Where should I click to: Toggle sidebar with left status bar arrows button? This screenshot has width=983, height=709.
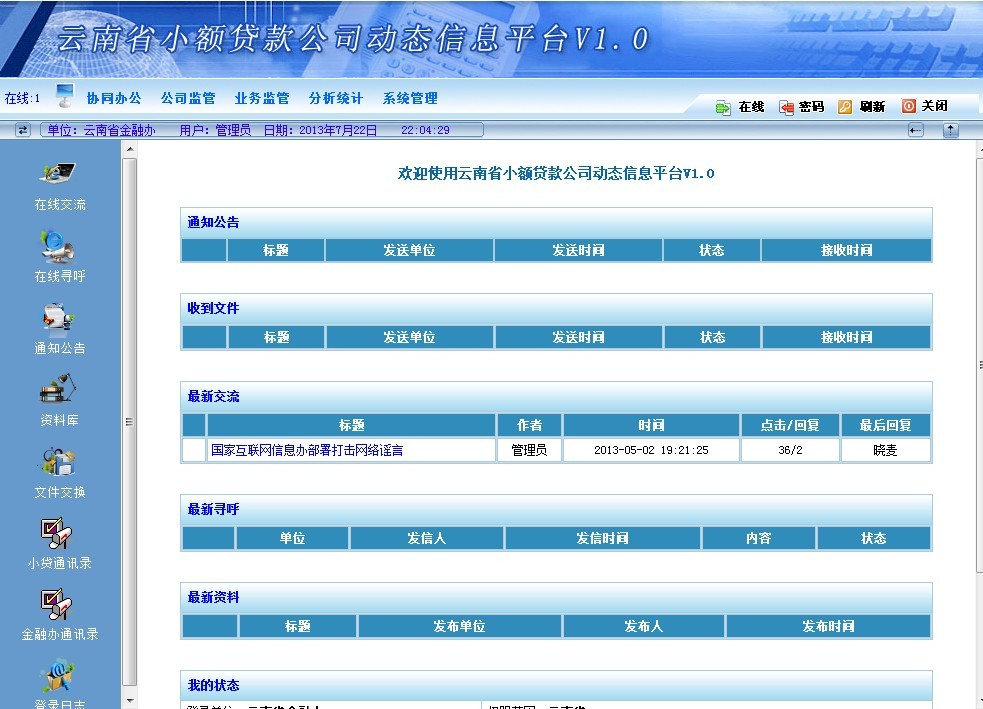coord(23,130)
